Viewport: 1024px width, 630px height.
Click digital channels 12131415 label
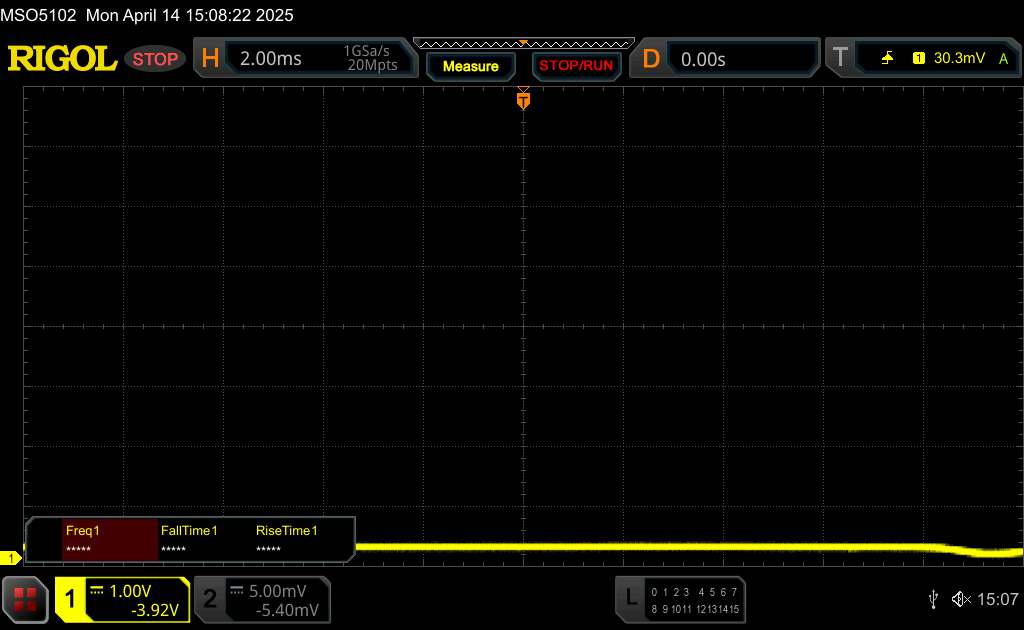point(717,609)
